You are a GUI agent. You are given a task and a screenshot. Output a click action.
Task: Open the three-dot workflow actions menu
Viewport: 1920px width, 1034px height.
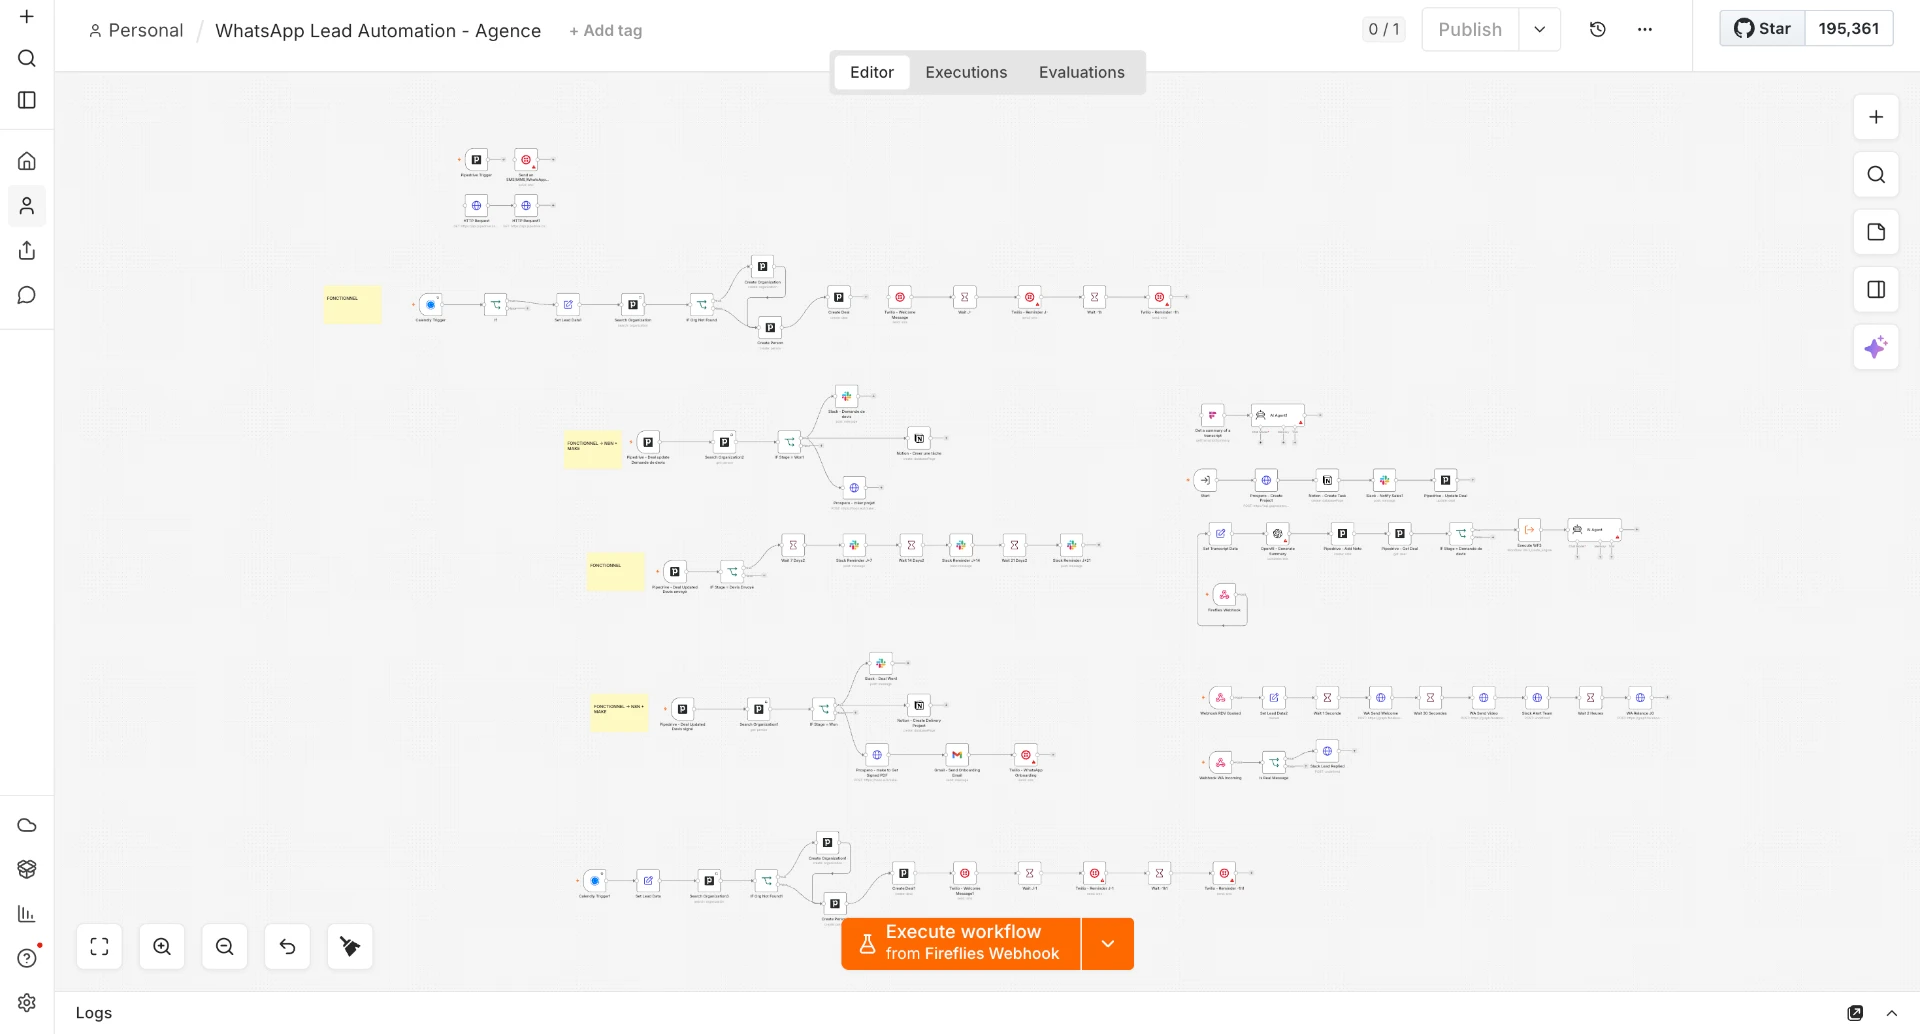1645,30
